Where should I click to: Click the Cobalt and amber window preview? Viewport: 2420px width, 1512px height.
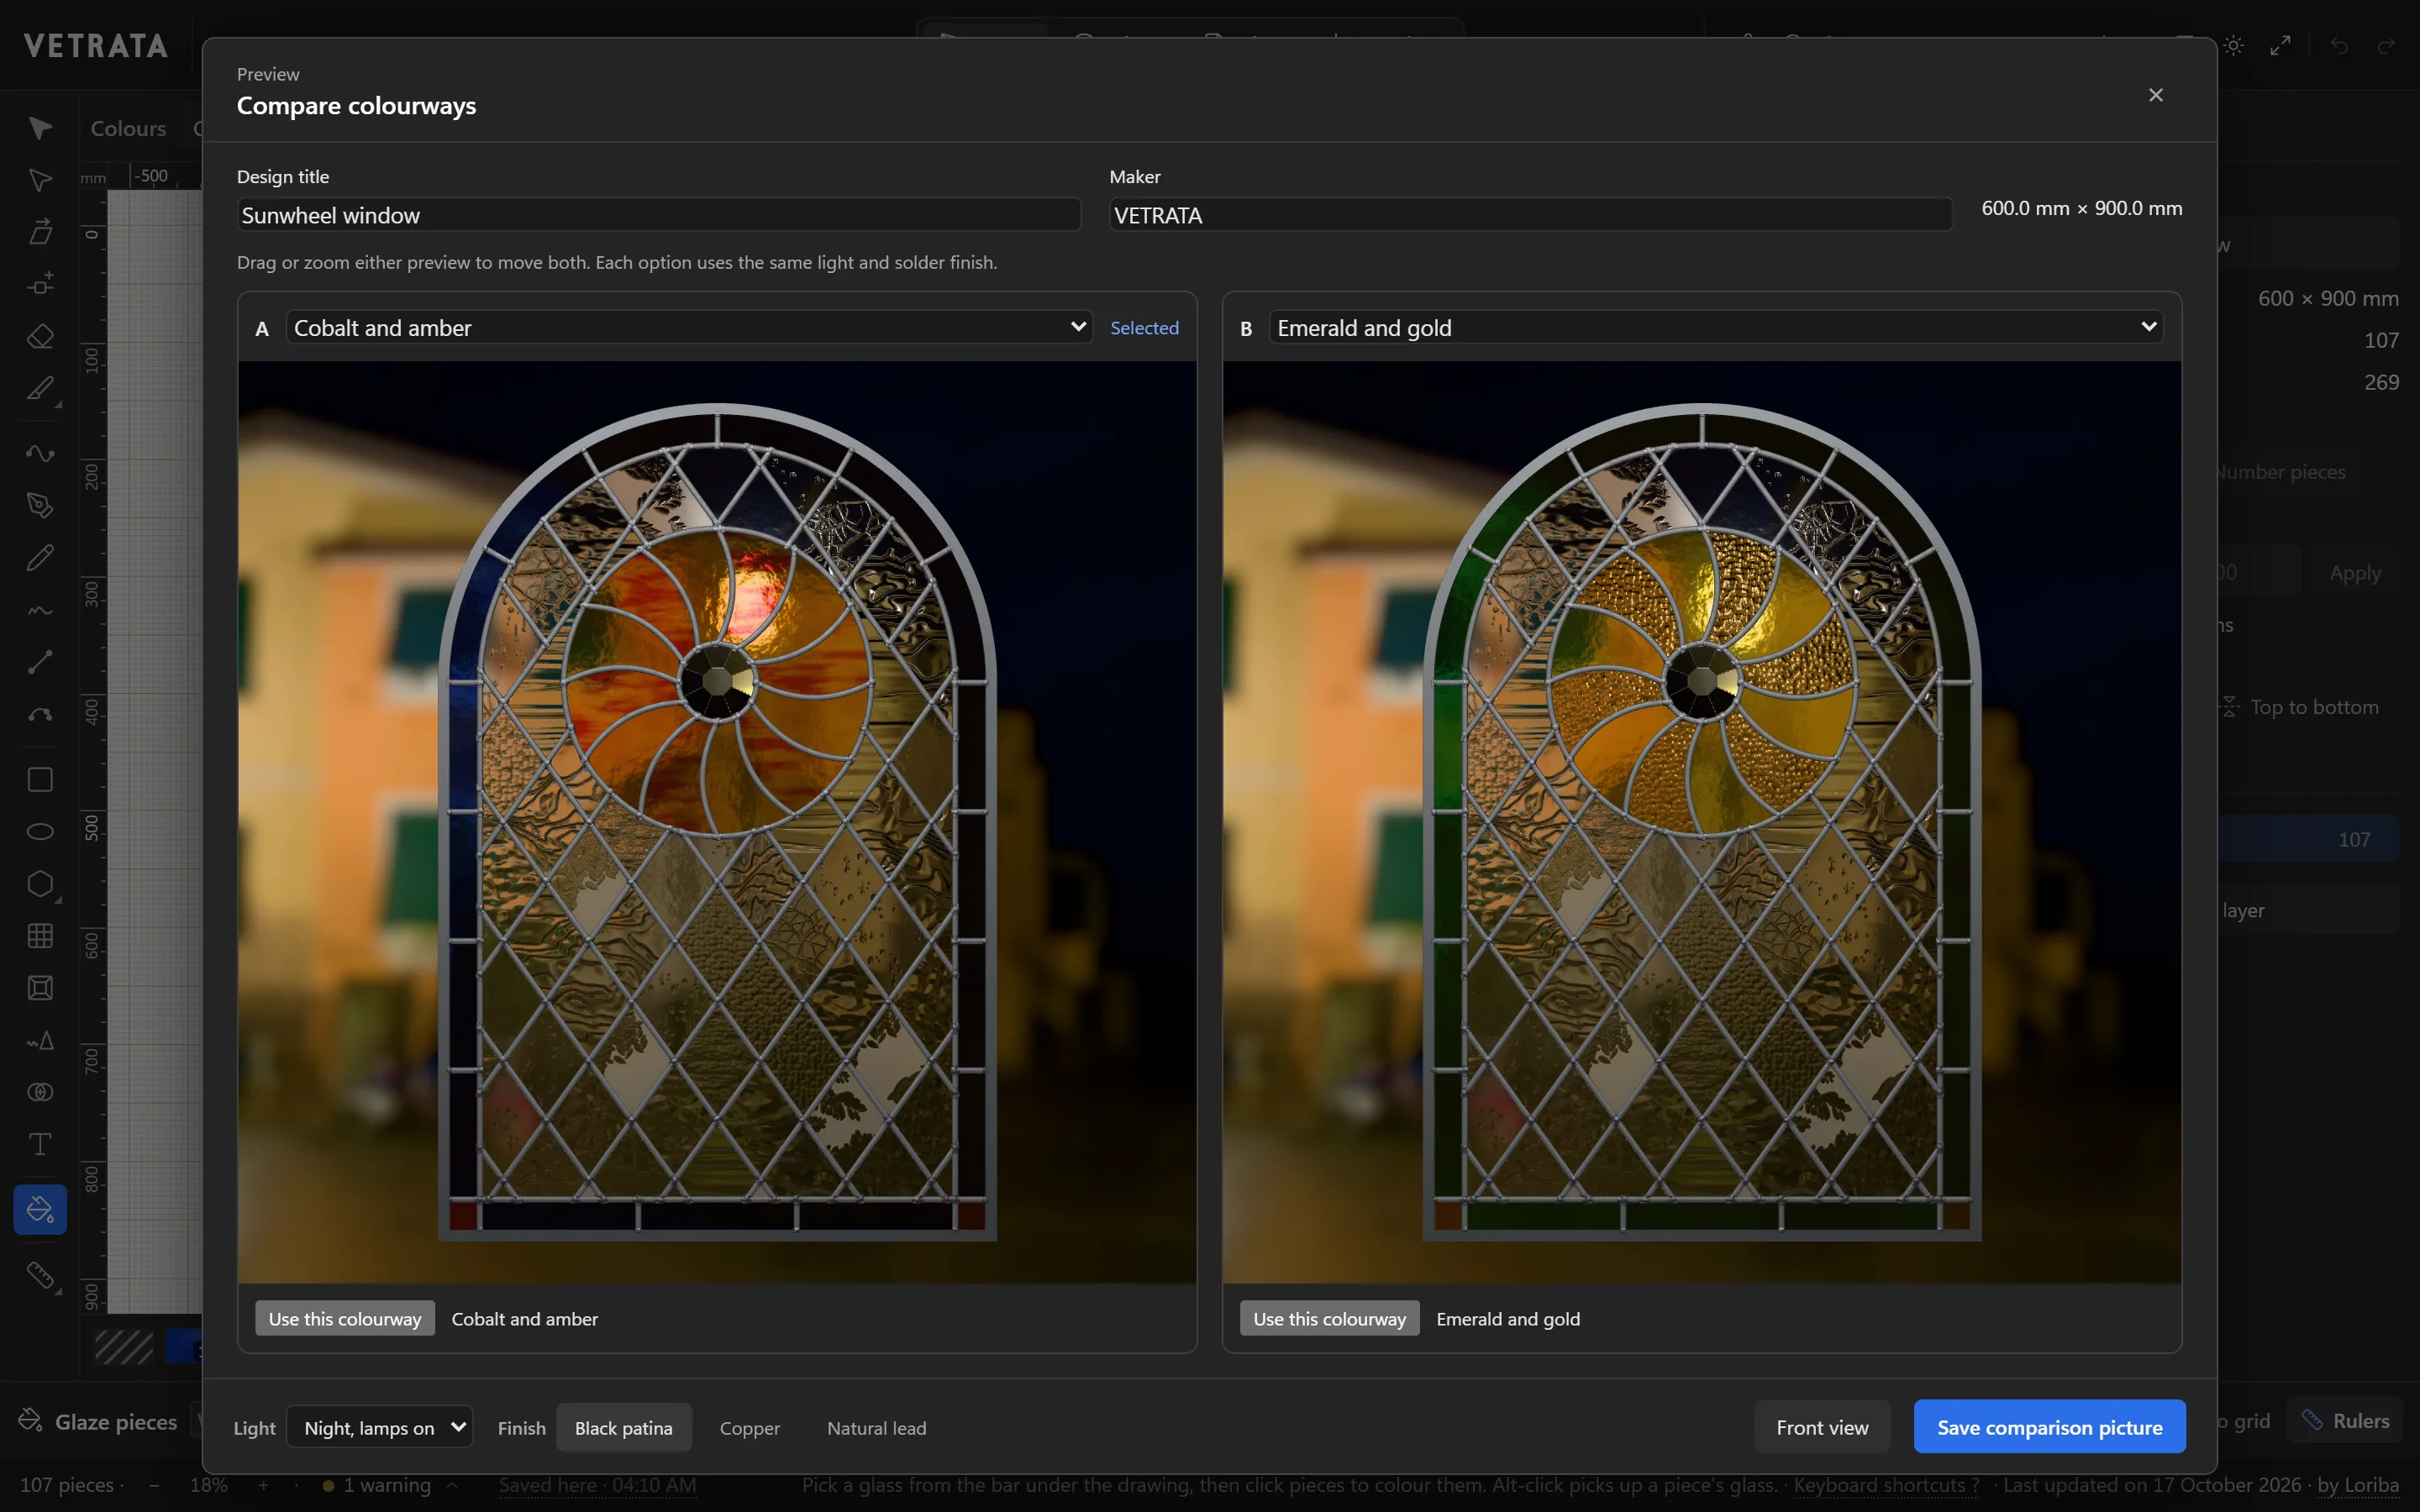coord(717,822)
